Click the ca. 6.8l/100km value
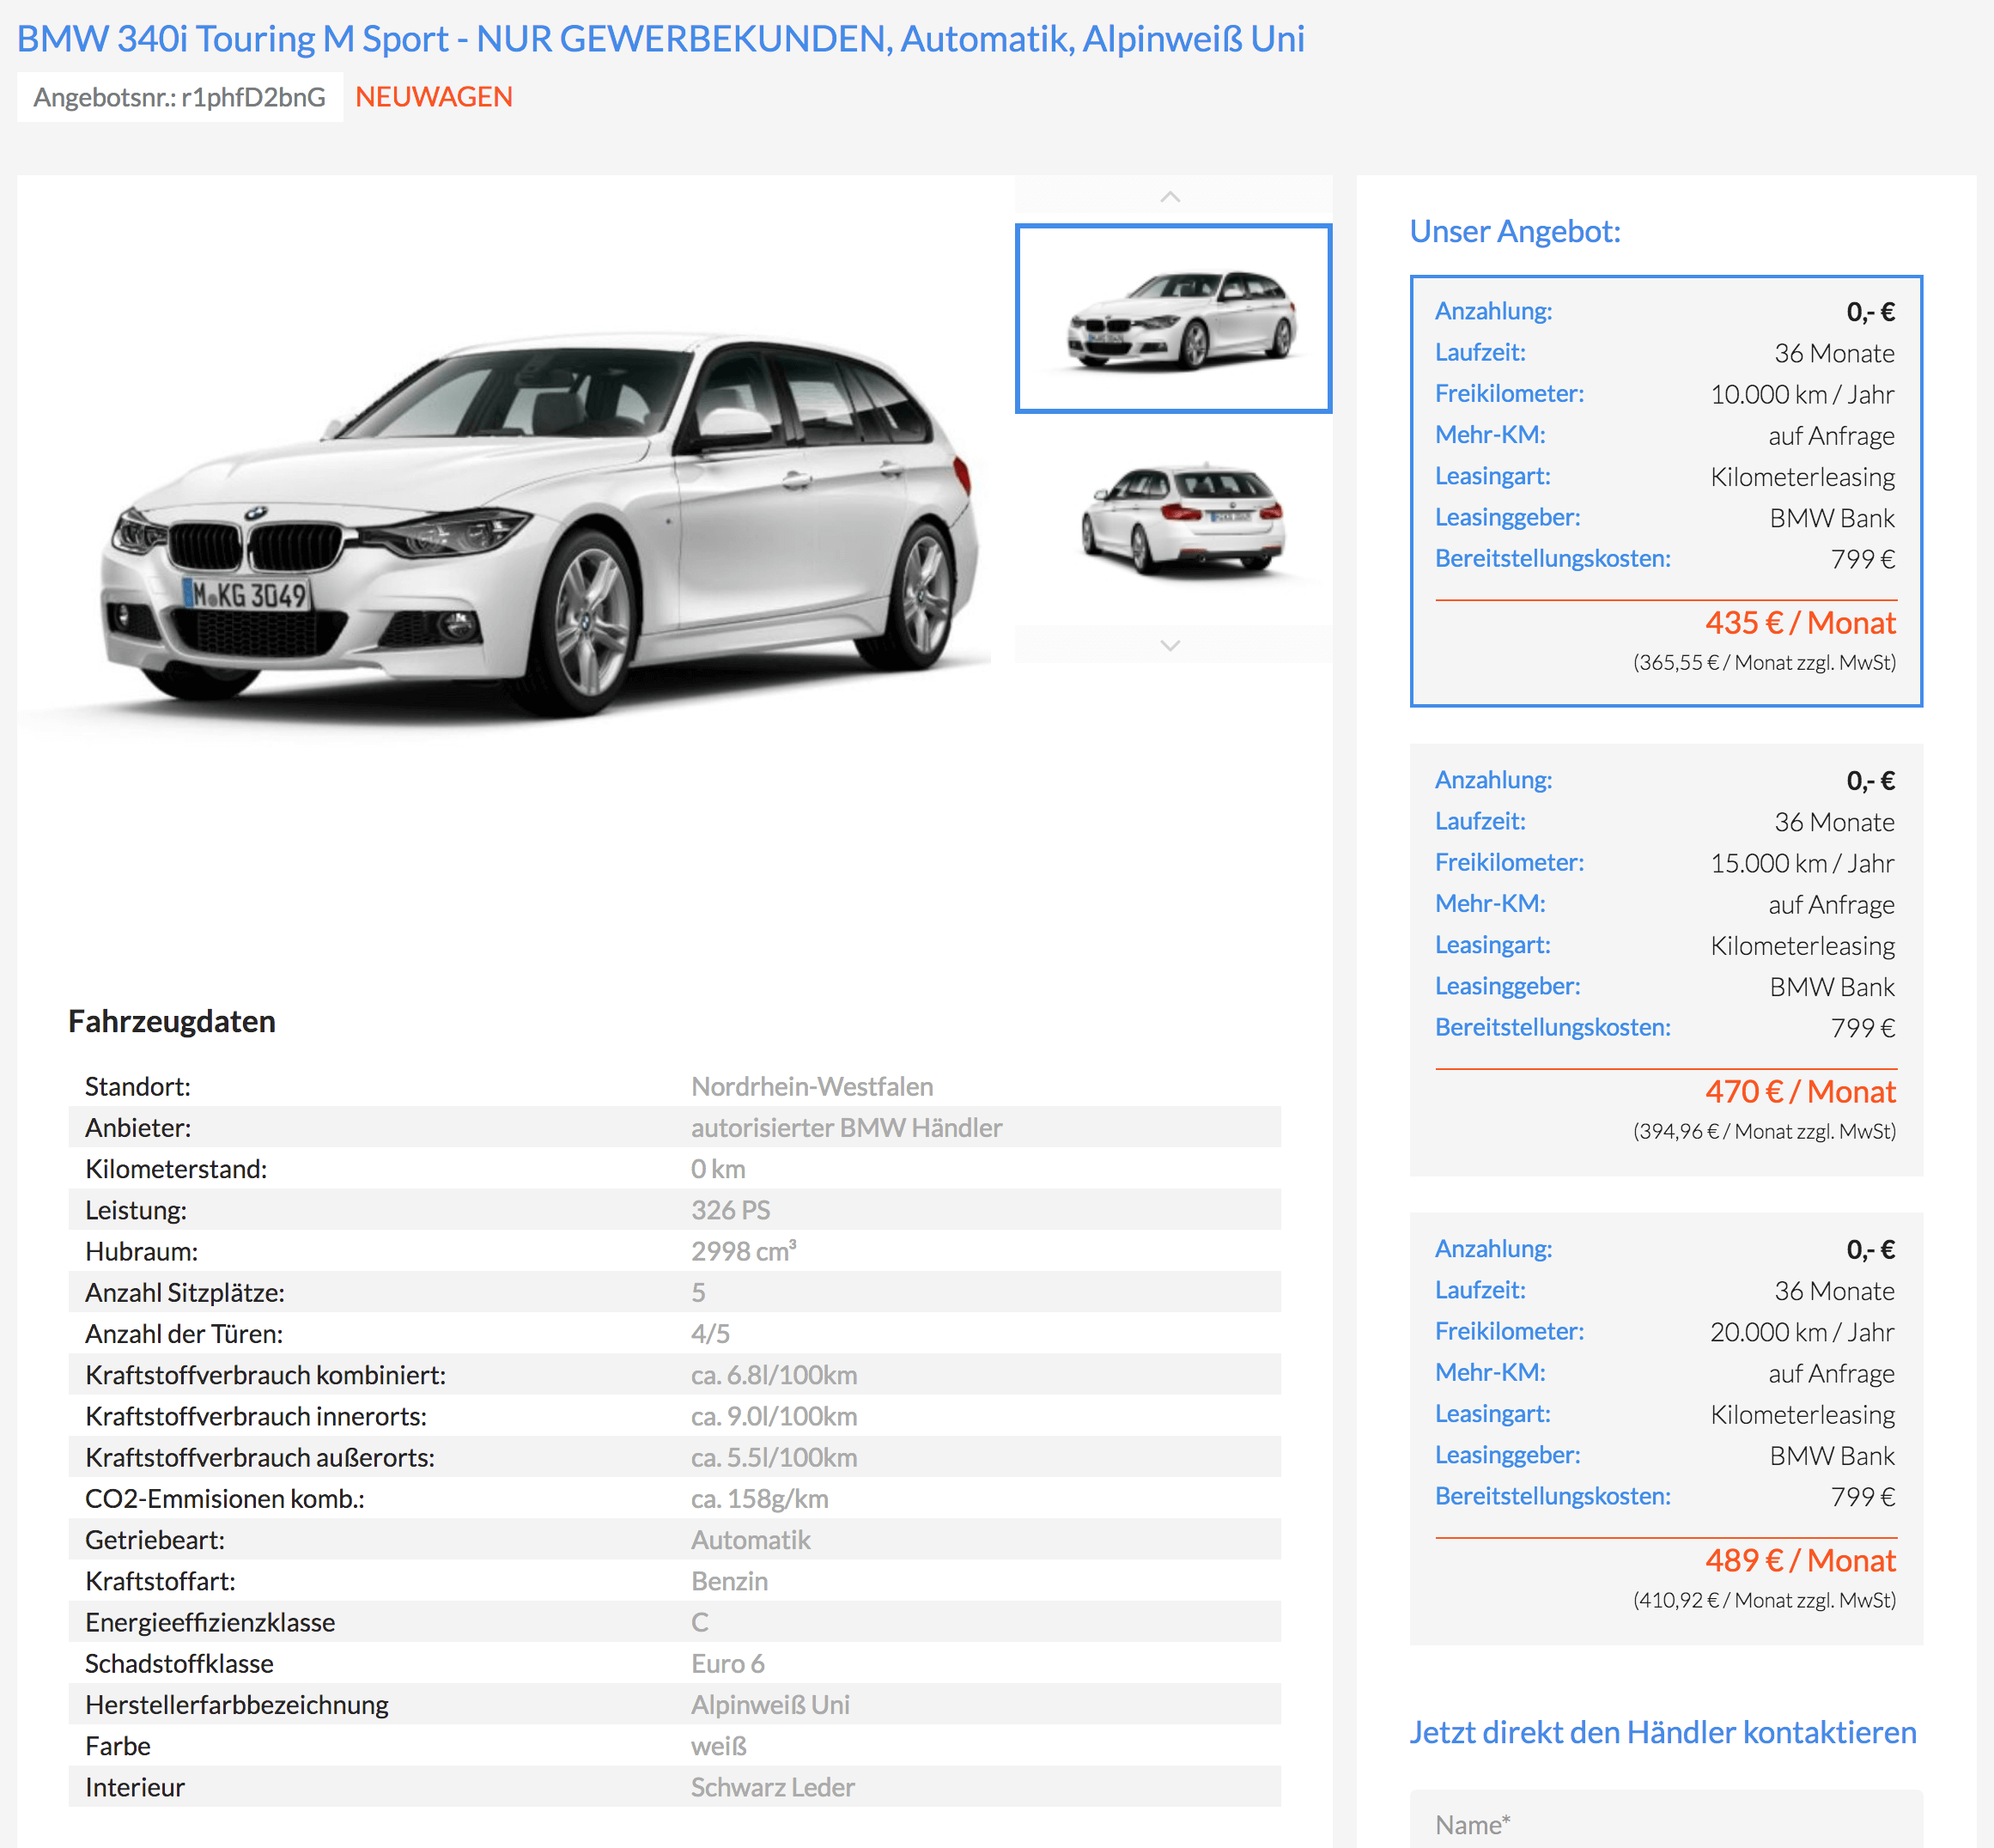Image resolution: width=1994 pixels, height=1848 pixels. [x=774, y=1375]
